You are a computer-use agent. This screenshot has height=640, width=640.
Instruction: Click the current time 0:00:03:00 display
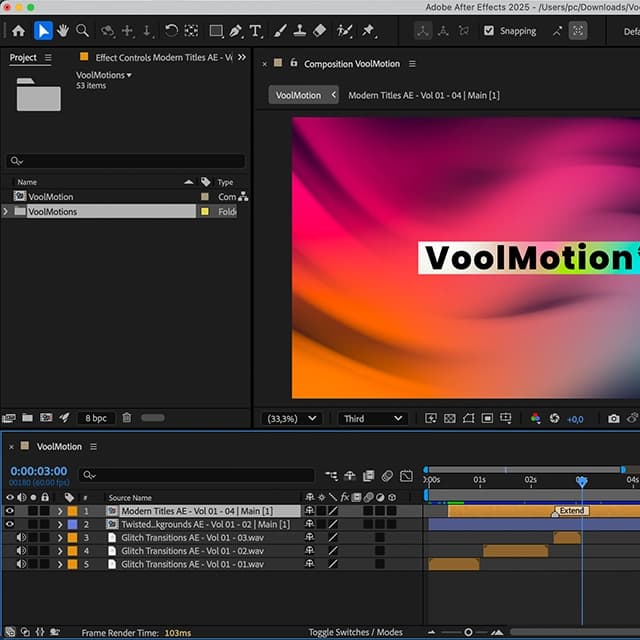pyautogui.click(x=39, y=471)
